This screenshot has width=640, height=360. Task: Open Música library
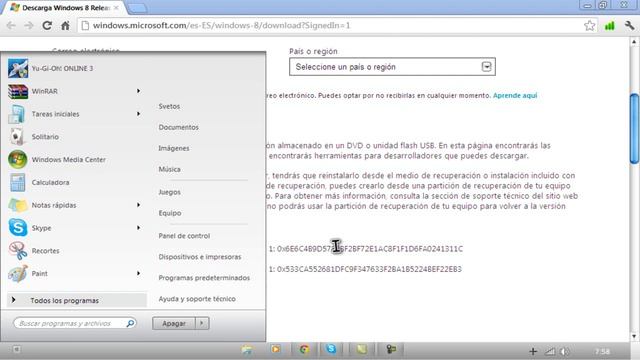point(169,169)
